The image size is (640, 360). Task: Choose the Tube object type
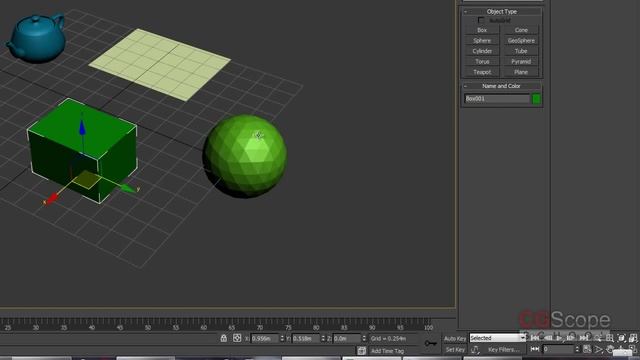pos(521,51)
